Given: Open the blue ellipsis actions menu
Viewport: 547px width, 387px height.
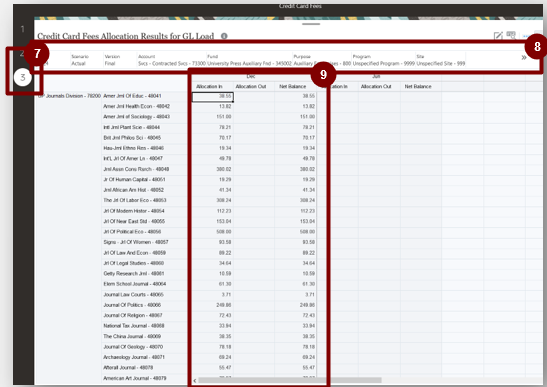Looking at the screenshot, I should 525,36.
